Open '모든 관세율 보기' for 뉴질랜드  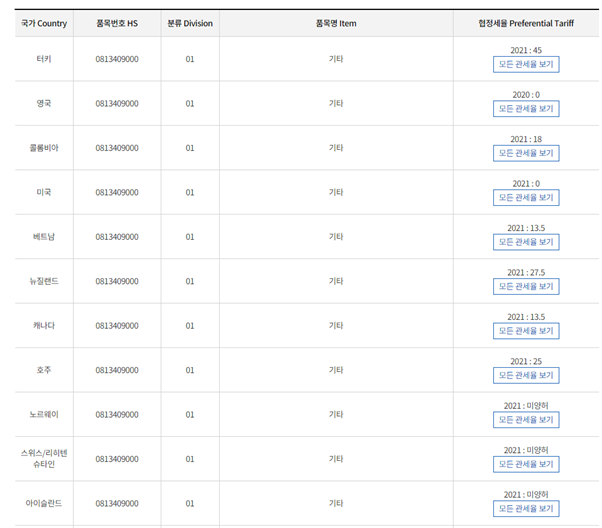[x=526, y=286]
